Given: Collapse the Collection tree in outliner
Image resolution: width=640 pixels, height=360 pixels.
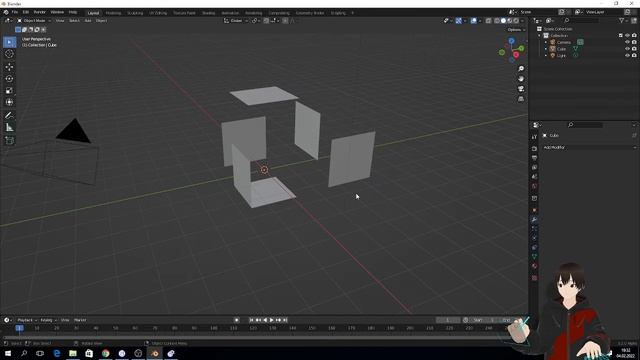Looking at the screenshot, I should tap(540, 36).
